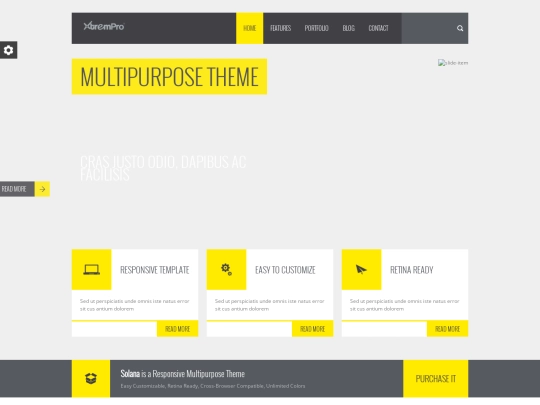The width and height of the screenshot is (540, 405).
Task: Click the yellow arrow beside slider Read More
Action: [42, 189]
